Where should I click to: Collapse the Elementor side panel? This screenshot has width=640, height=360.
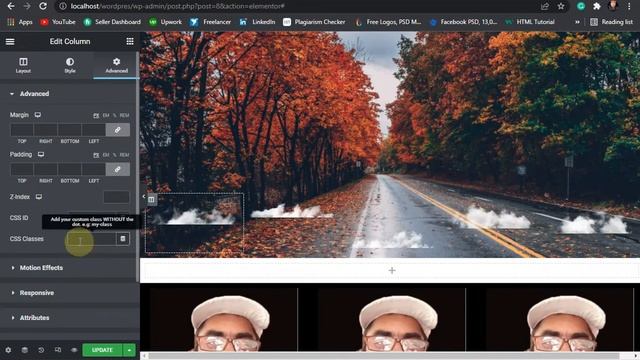144,197
